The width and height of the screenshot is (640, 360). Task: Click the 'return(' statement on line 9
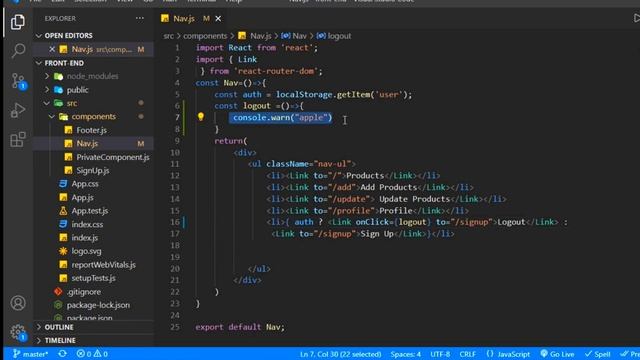tap(231, 141)
